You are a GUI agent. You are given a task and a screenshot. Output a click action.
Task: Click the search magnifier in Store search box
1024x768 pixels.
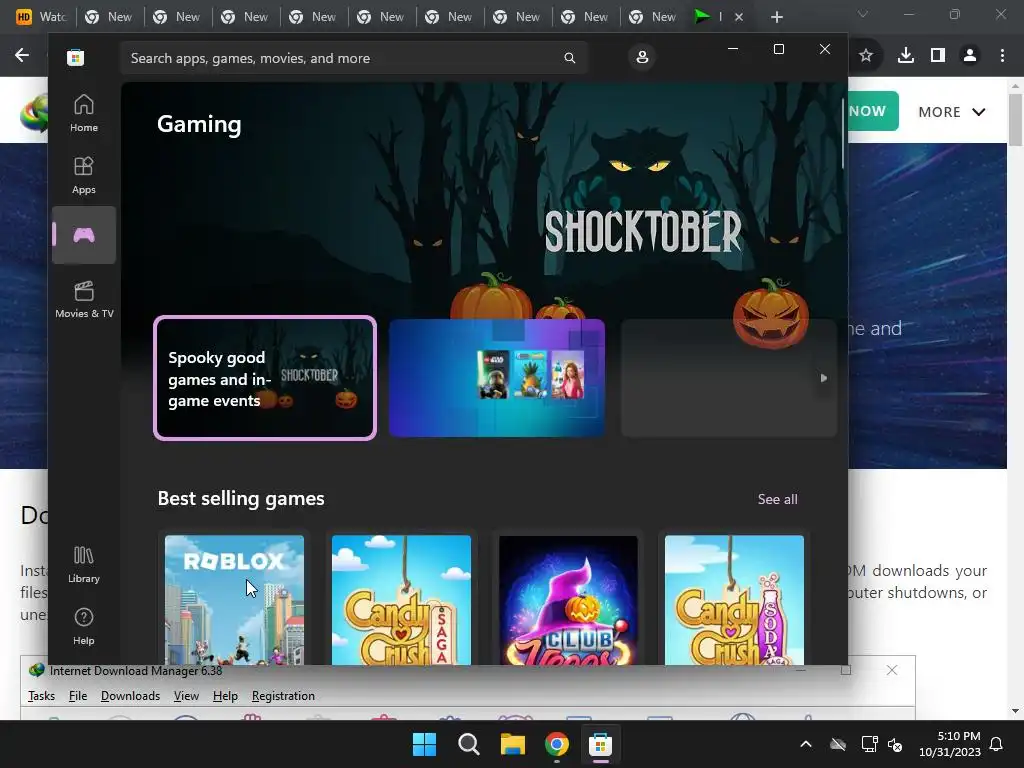tap(569, 58)
